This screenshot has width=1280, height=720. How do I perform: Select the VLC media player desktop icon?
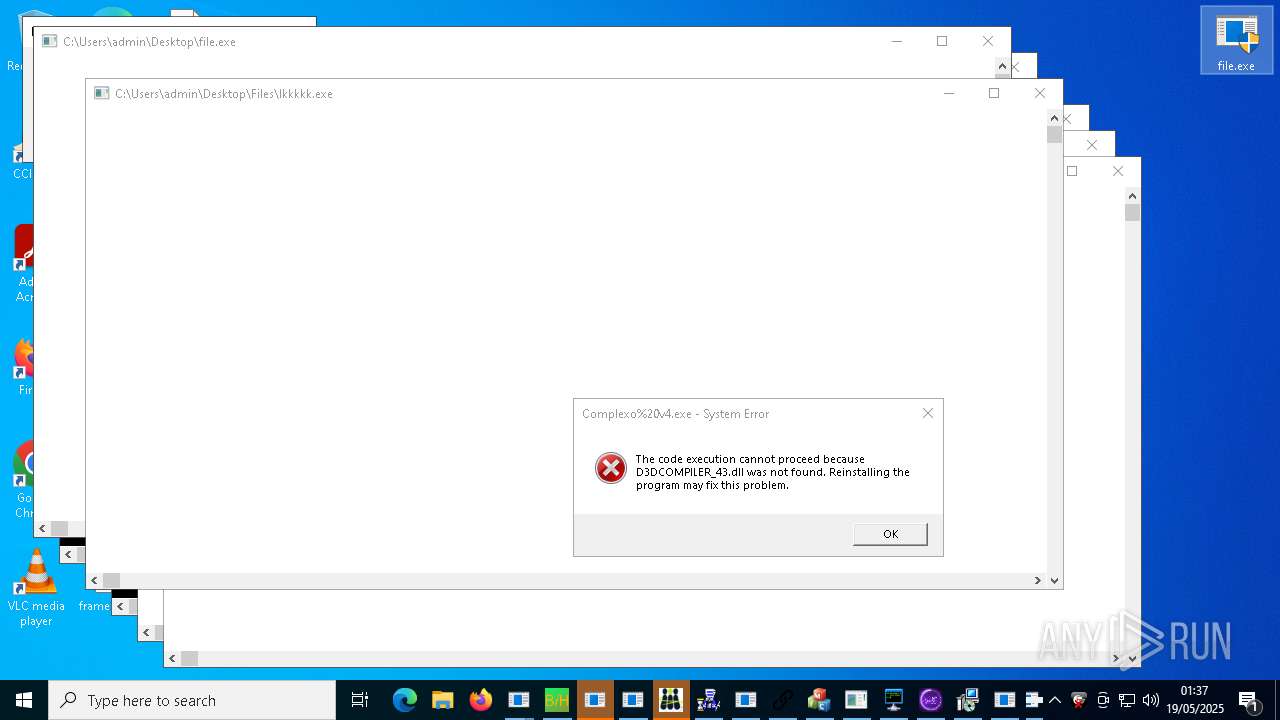click(x=36, y=588)
